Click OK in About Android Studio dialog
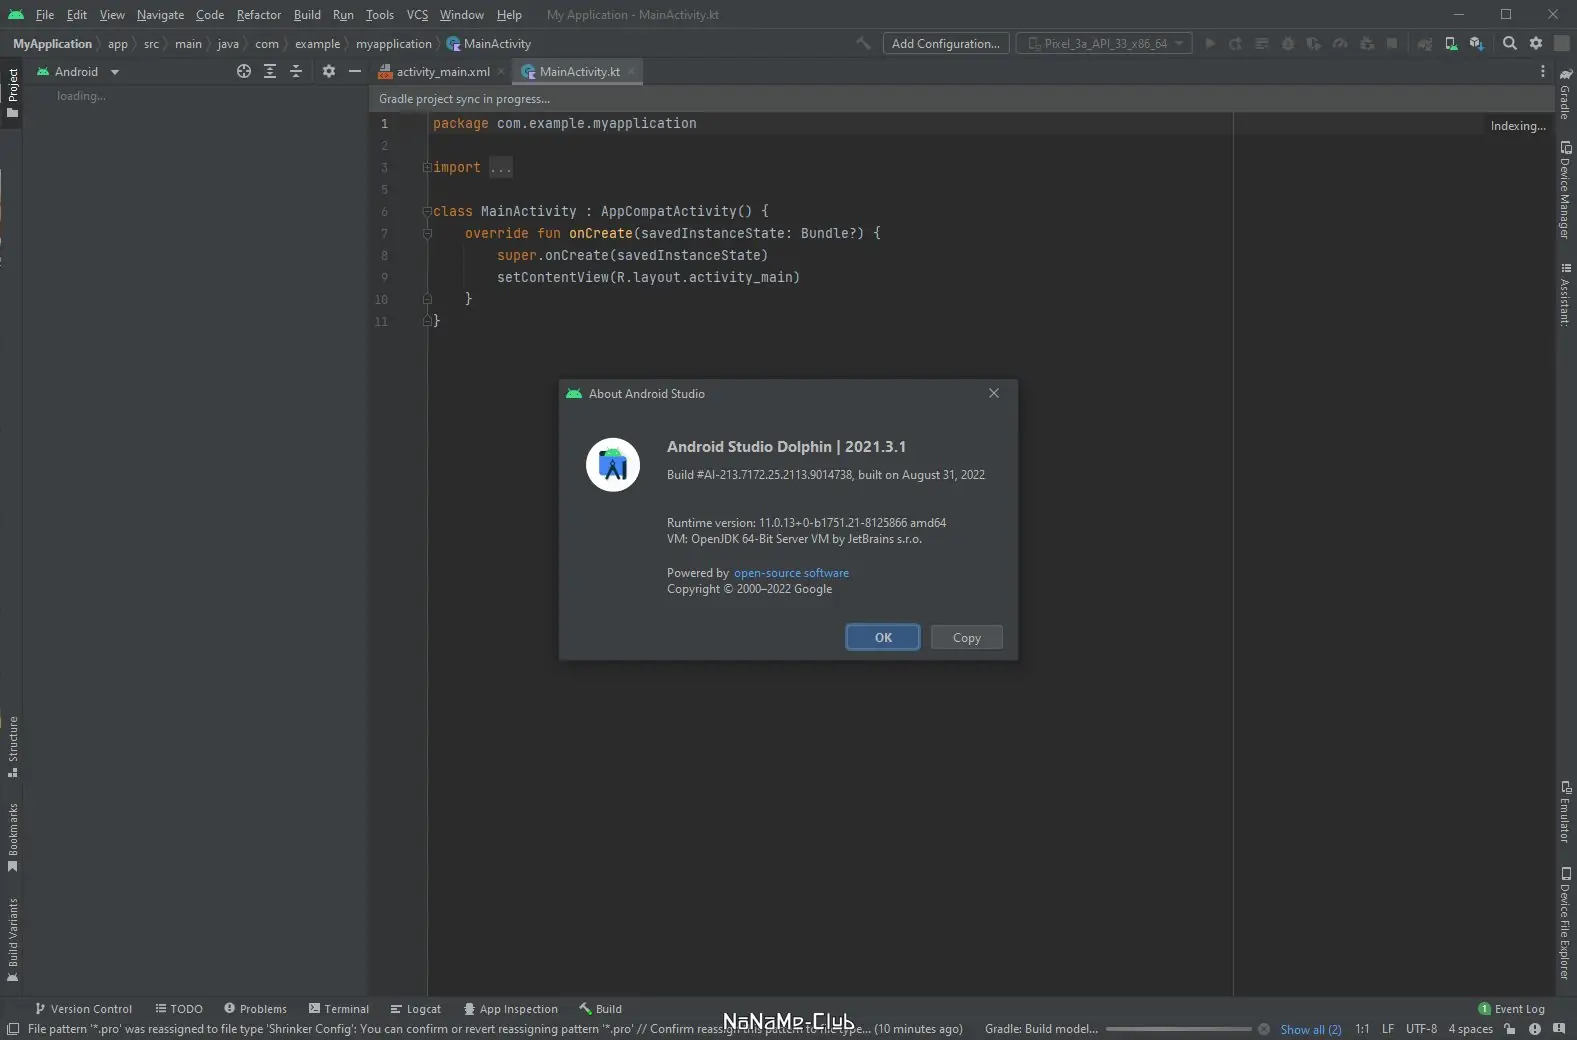This screenshot has height=1040, width=1577. [x=883, y=637]
